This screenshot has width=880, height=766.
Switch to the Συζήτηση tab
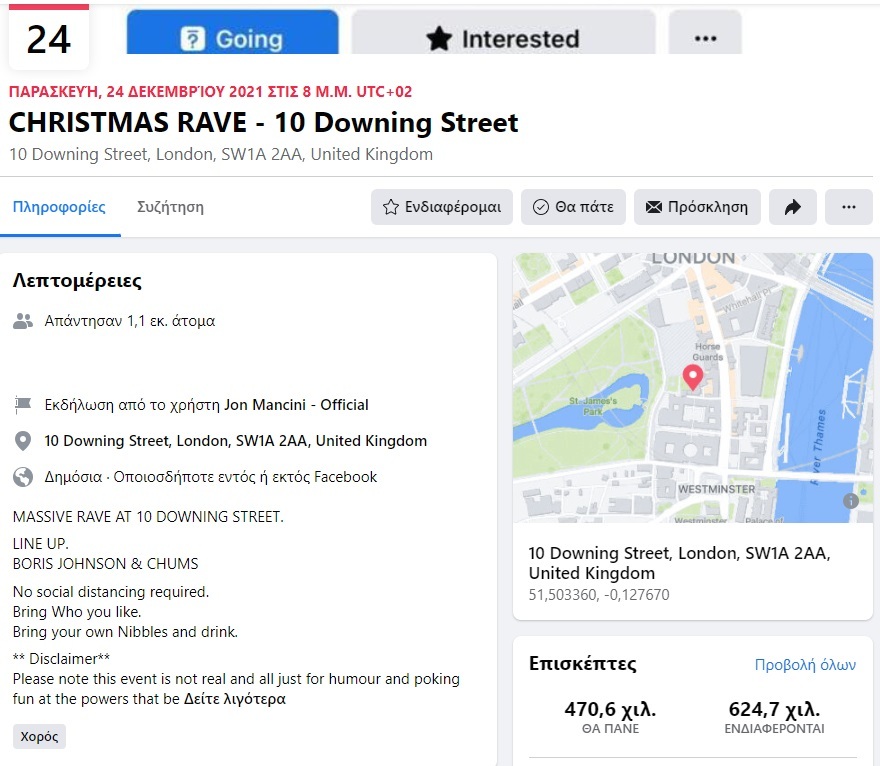coord(170,207)
